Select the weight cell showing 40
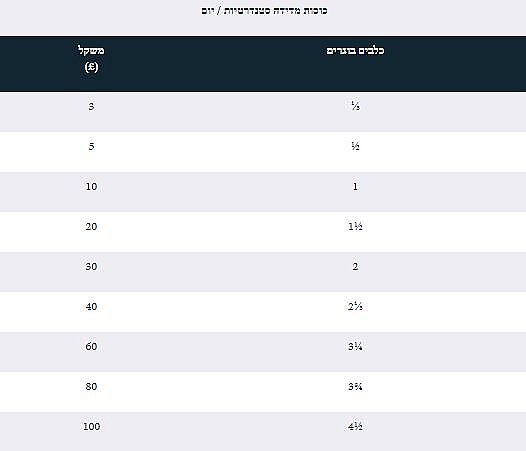Screen dimensions: 526x451 point(91,306)
